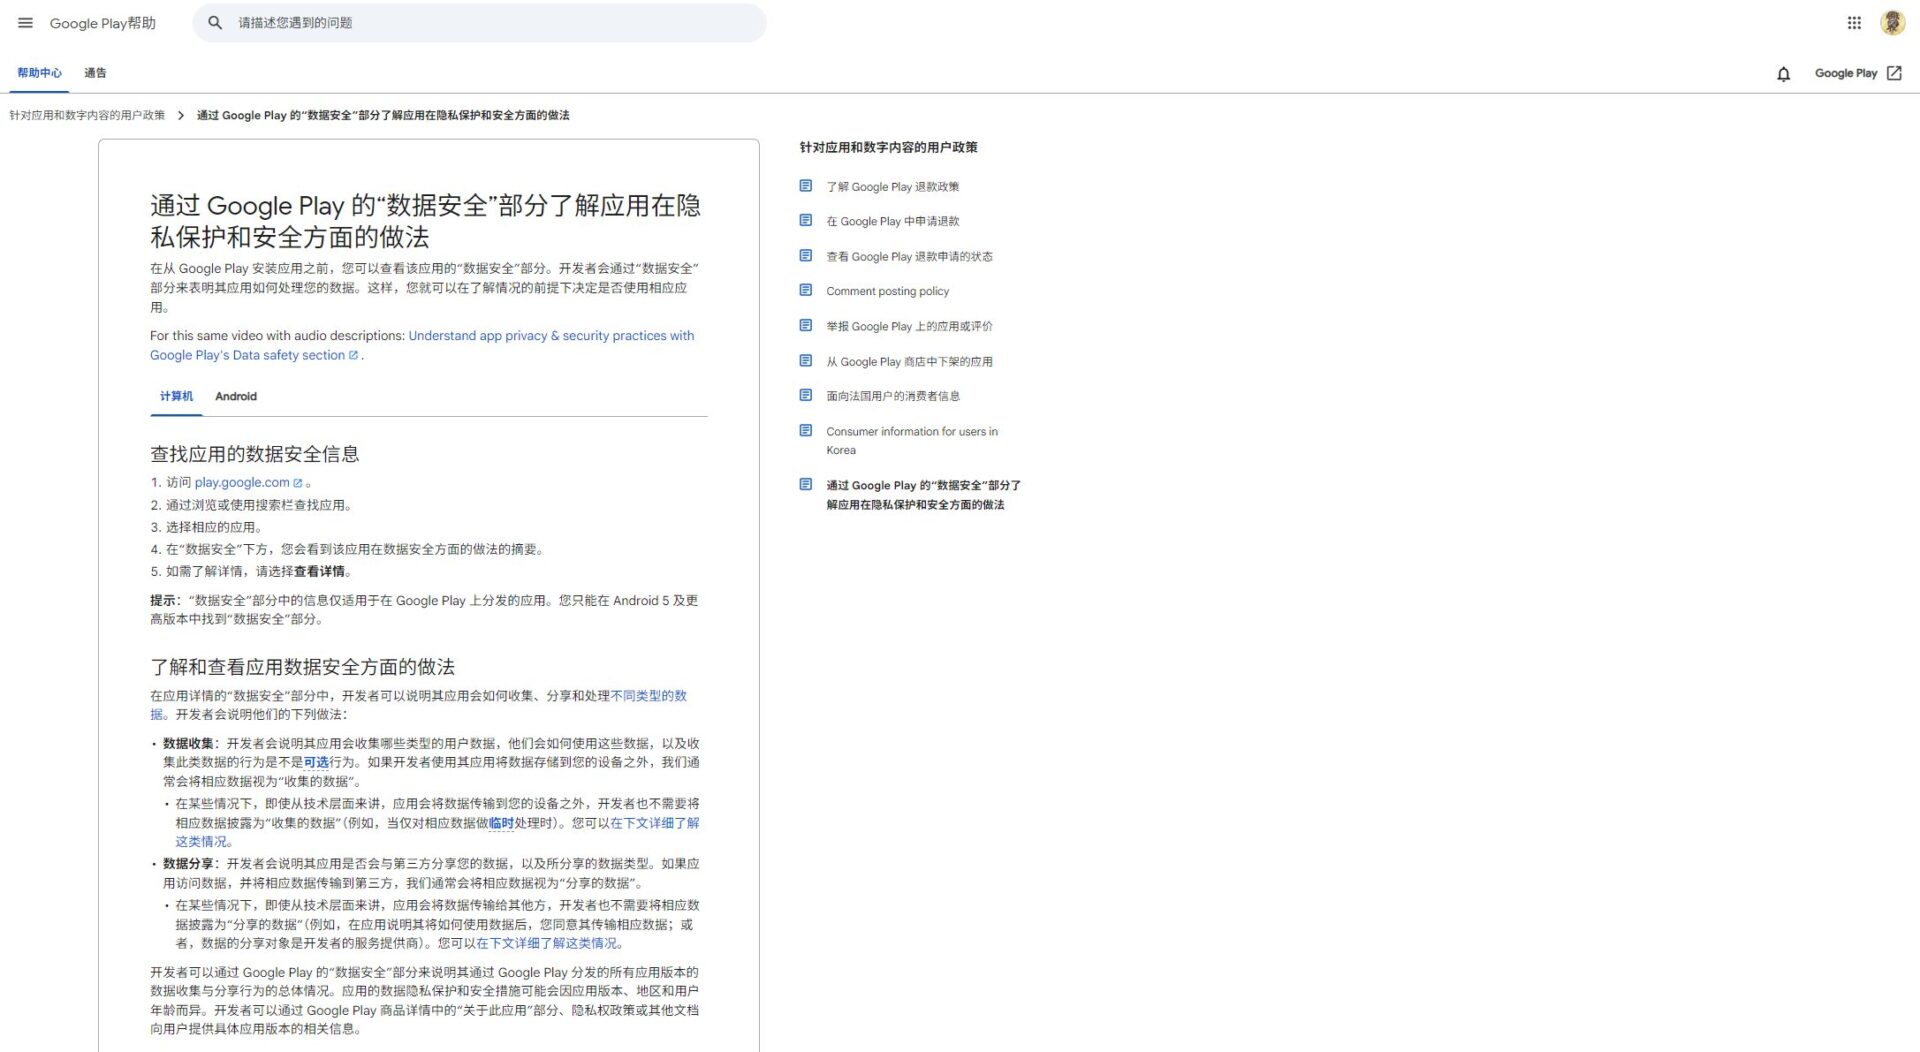Click the 了解和查看应用数据安全方面的做法 heading
This screenshot has height=1052, width=1920.
click(x=302, y=668)
